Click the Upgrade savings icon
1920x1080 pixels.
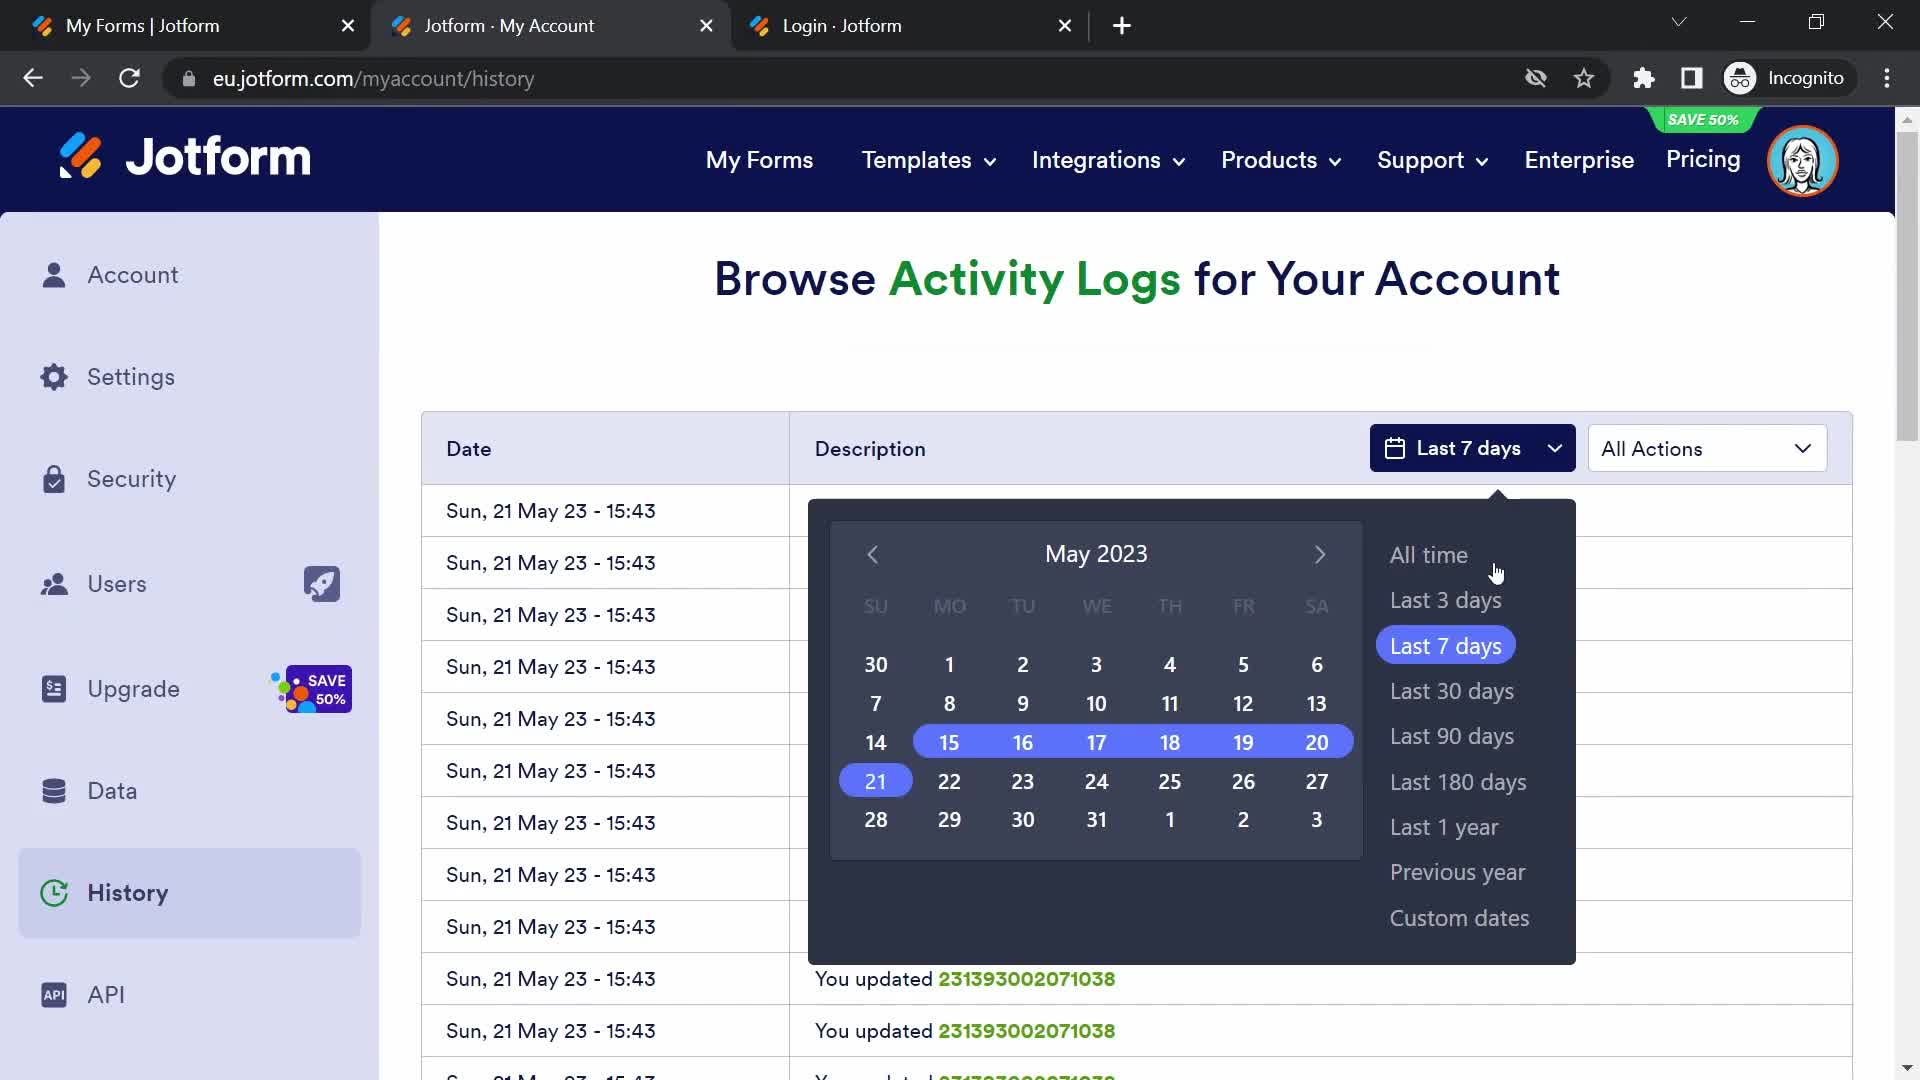[313, 690]
